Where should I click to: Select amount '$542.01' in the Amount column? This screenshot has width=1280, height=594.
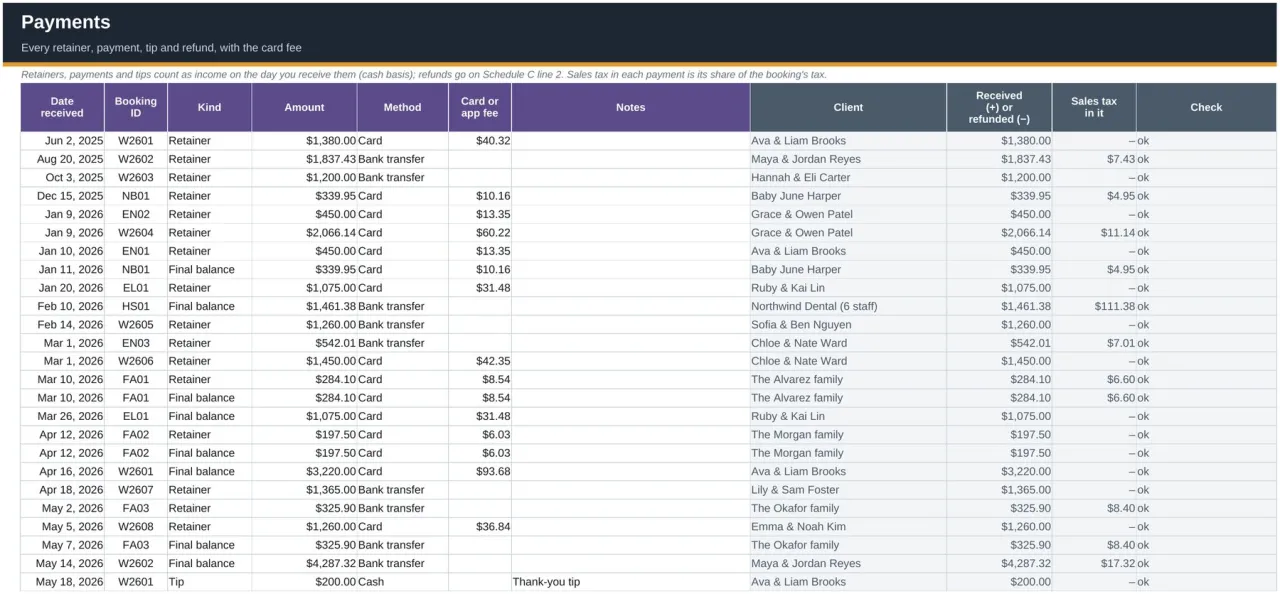tap(304, 343)
